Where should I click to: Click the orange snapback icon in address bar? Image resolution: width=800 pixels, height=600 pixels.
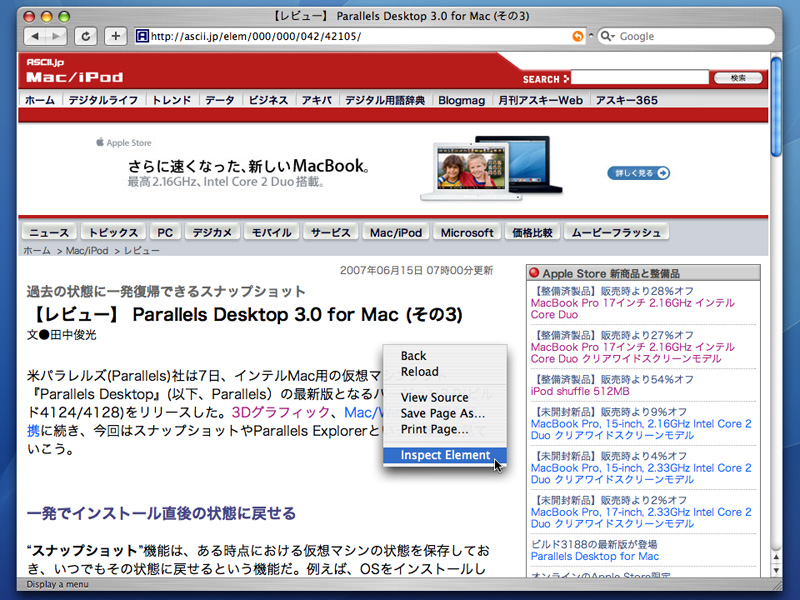(x=578, y=36)
